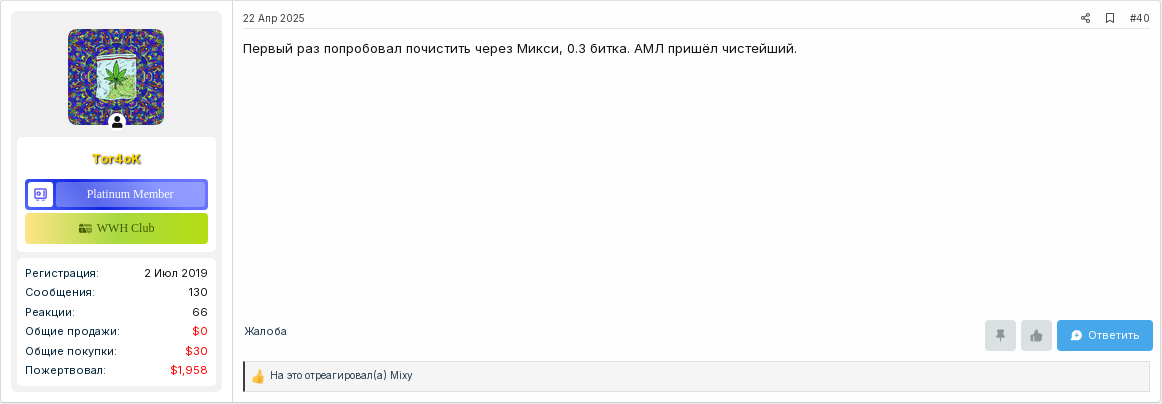Click the Tor4oK username
Viewport: 1162px width, 404px height.
[x=116, y=159]
